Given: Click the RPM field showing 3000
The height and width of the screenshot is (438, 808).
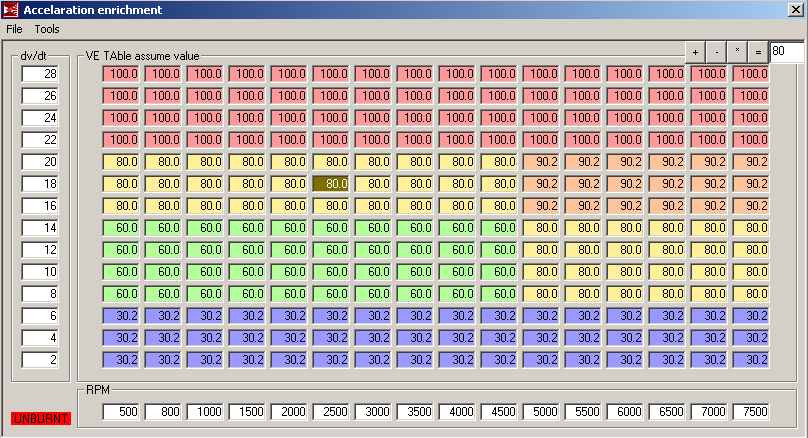Looking at the screenshot, I should click(x=374, y=412).
